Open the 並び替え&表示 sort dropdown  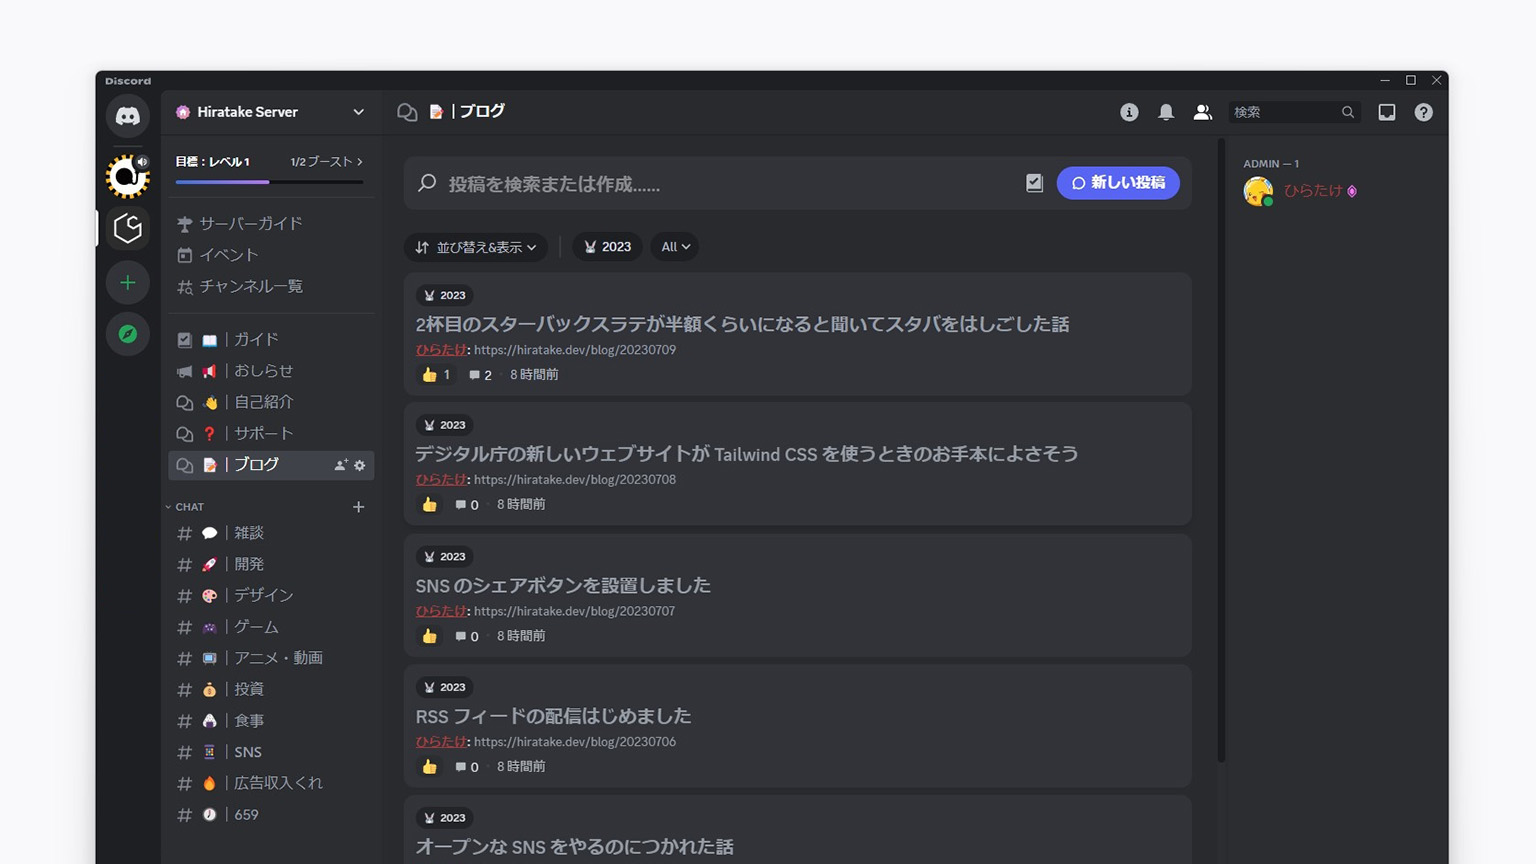click(x=476, y=247)
